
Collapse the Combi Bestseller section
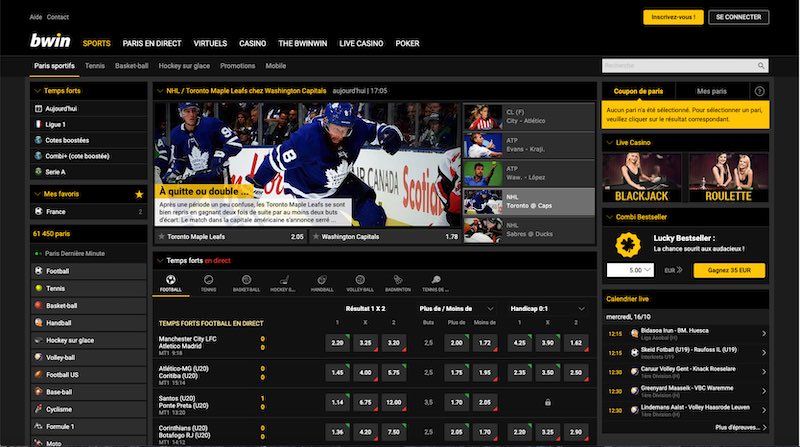609,217
